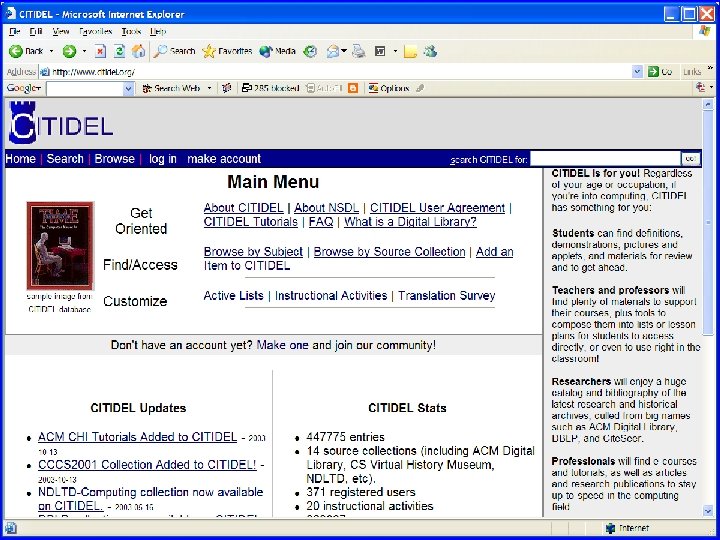The image size is (720, 540).
Task: Go to CITIDEL Home nav link
Action: coord(20,159)
